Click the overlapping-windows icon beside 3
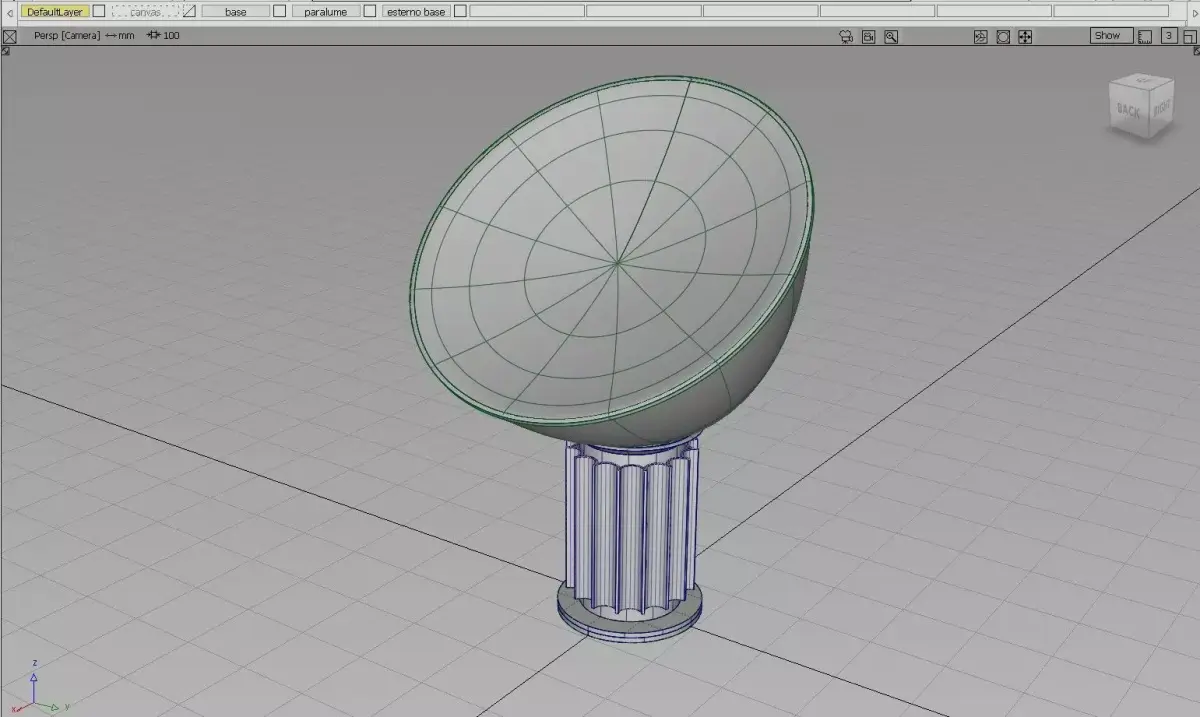The width and height of the screenshot is (1200, 717). pyautogui.click(x=1189, y=36)
